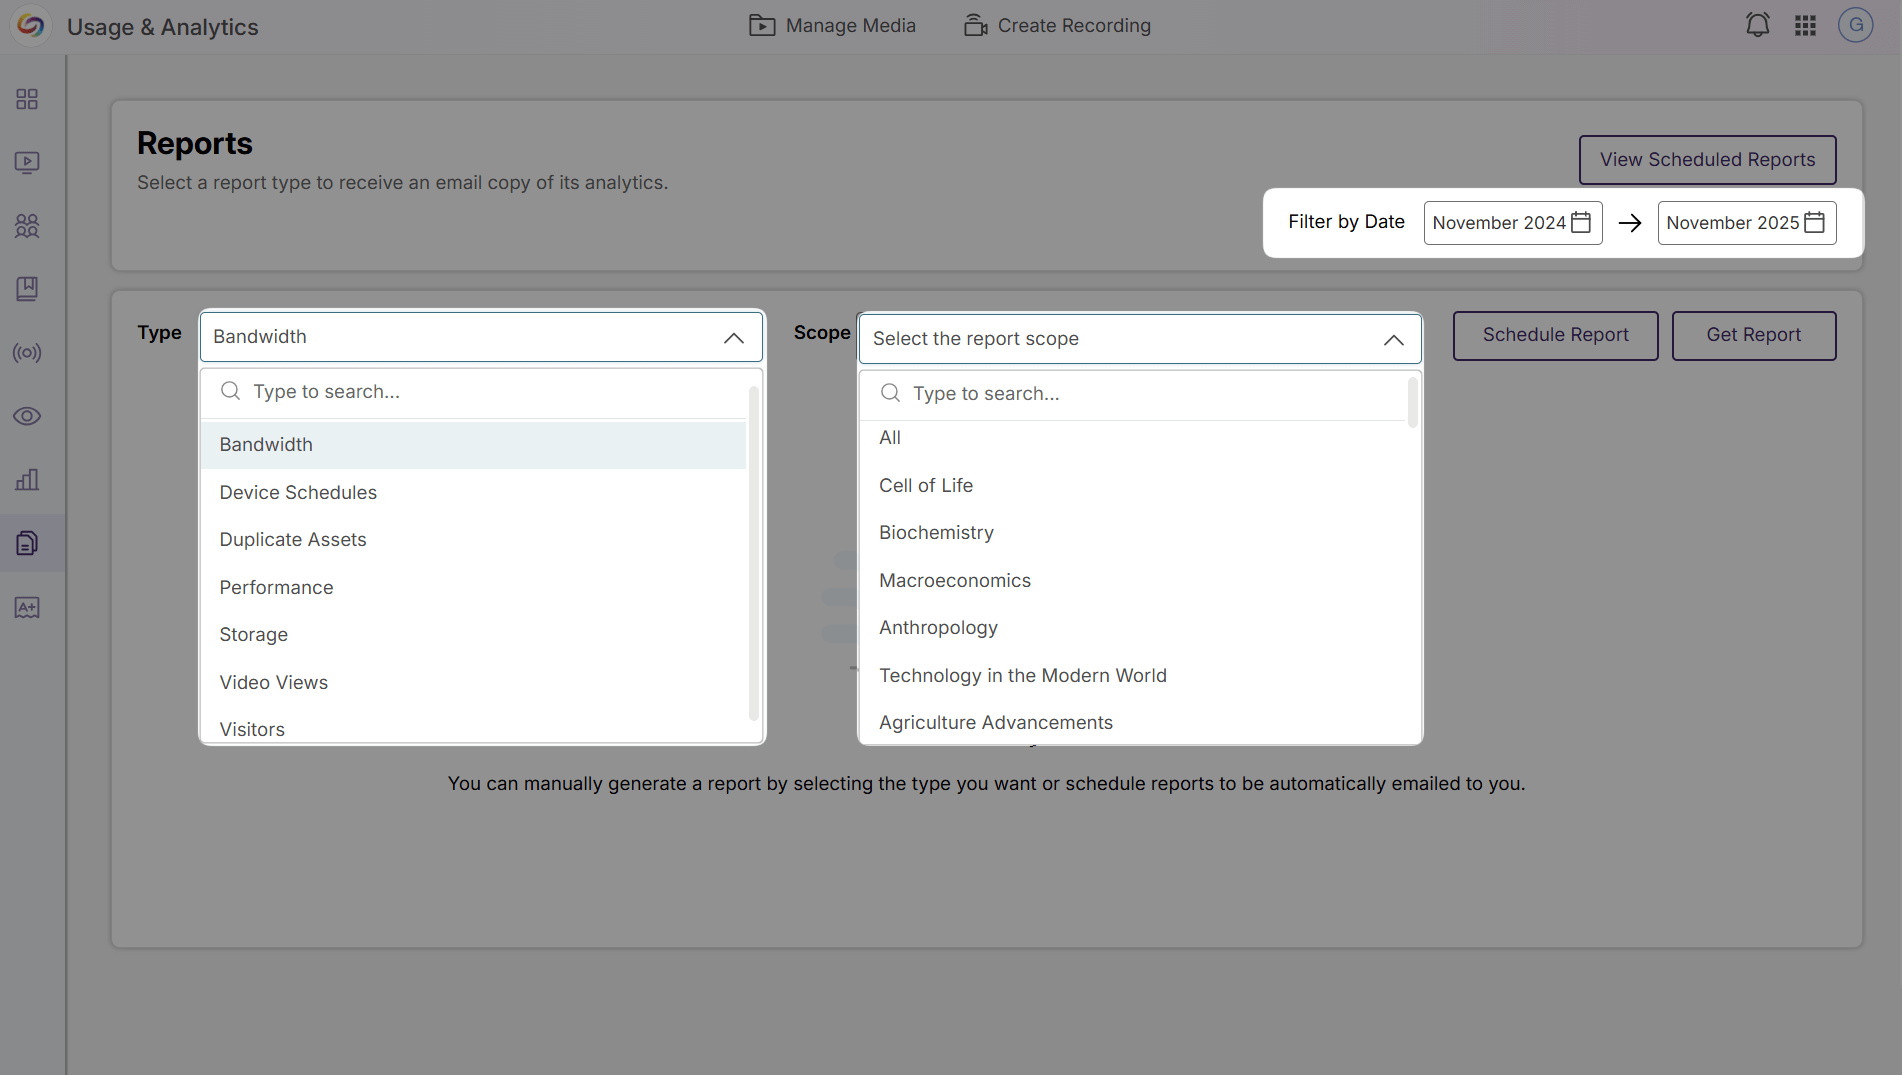Open the November 2024 calendar picker
The width and height of the screenshot is (1902, 1075).
pyautogui.click(x=1581, y=222)
